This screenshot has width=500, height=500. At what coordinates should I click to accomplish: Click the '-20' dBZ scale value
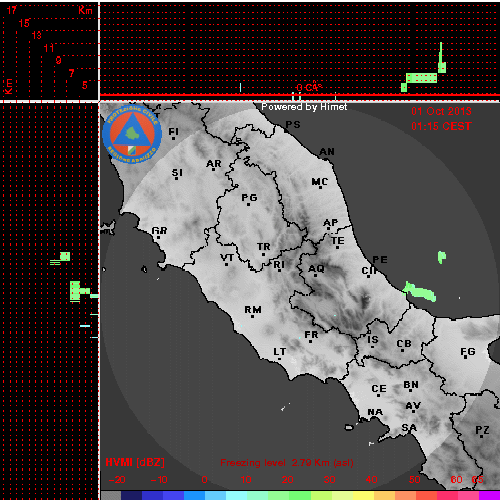(x=117, y=480)
